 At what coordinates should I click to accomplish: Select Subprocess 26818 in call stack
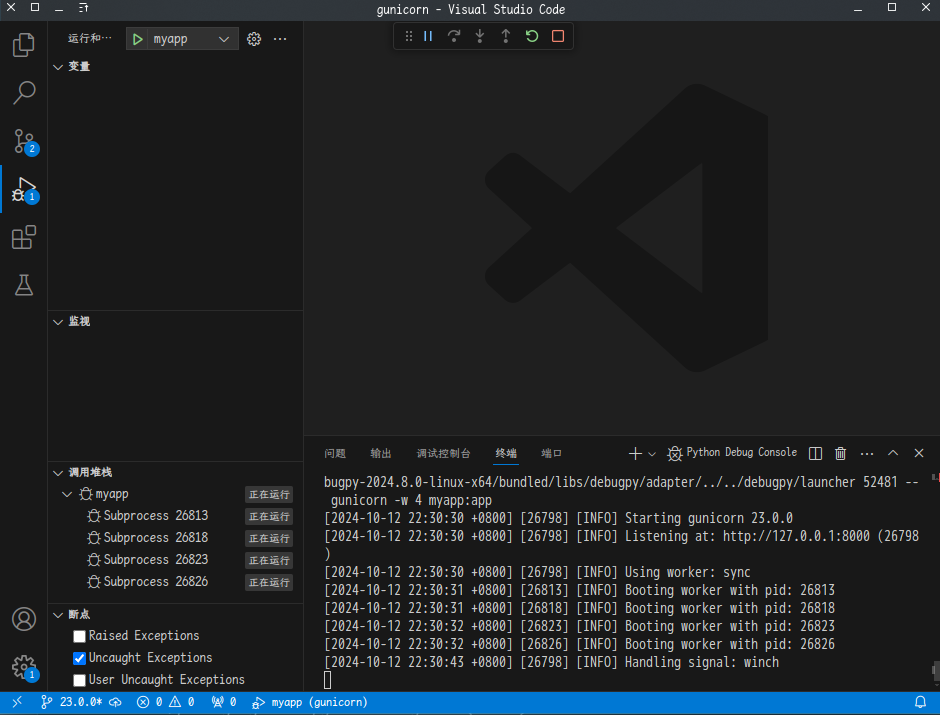(x=155, y=538)
